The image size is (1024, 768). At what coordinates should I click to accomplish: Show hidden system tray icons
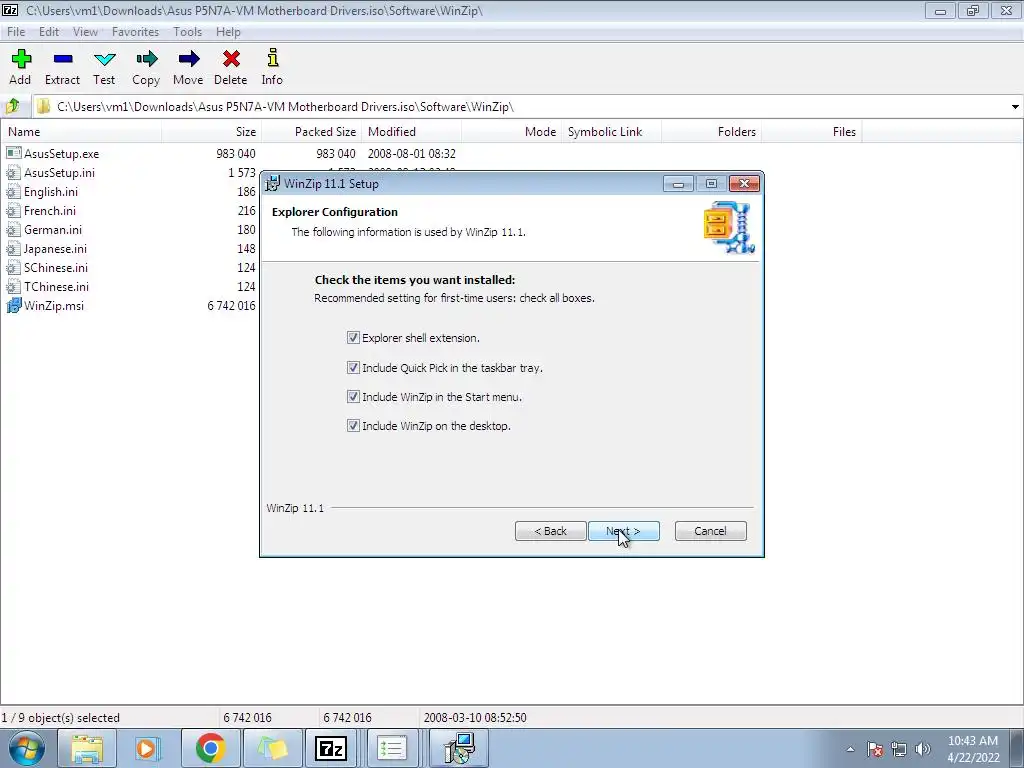850,749
